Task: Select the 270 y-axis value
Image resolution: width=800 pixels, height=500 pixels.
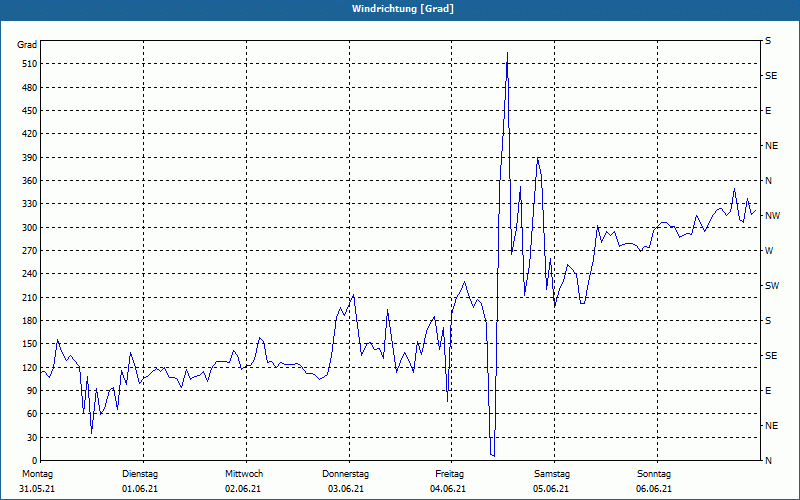Action: pos(29,251)
